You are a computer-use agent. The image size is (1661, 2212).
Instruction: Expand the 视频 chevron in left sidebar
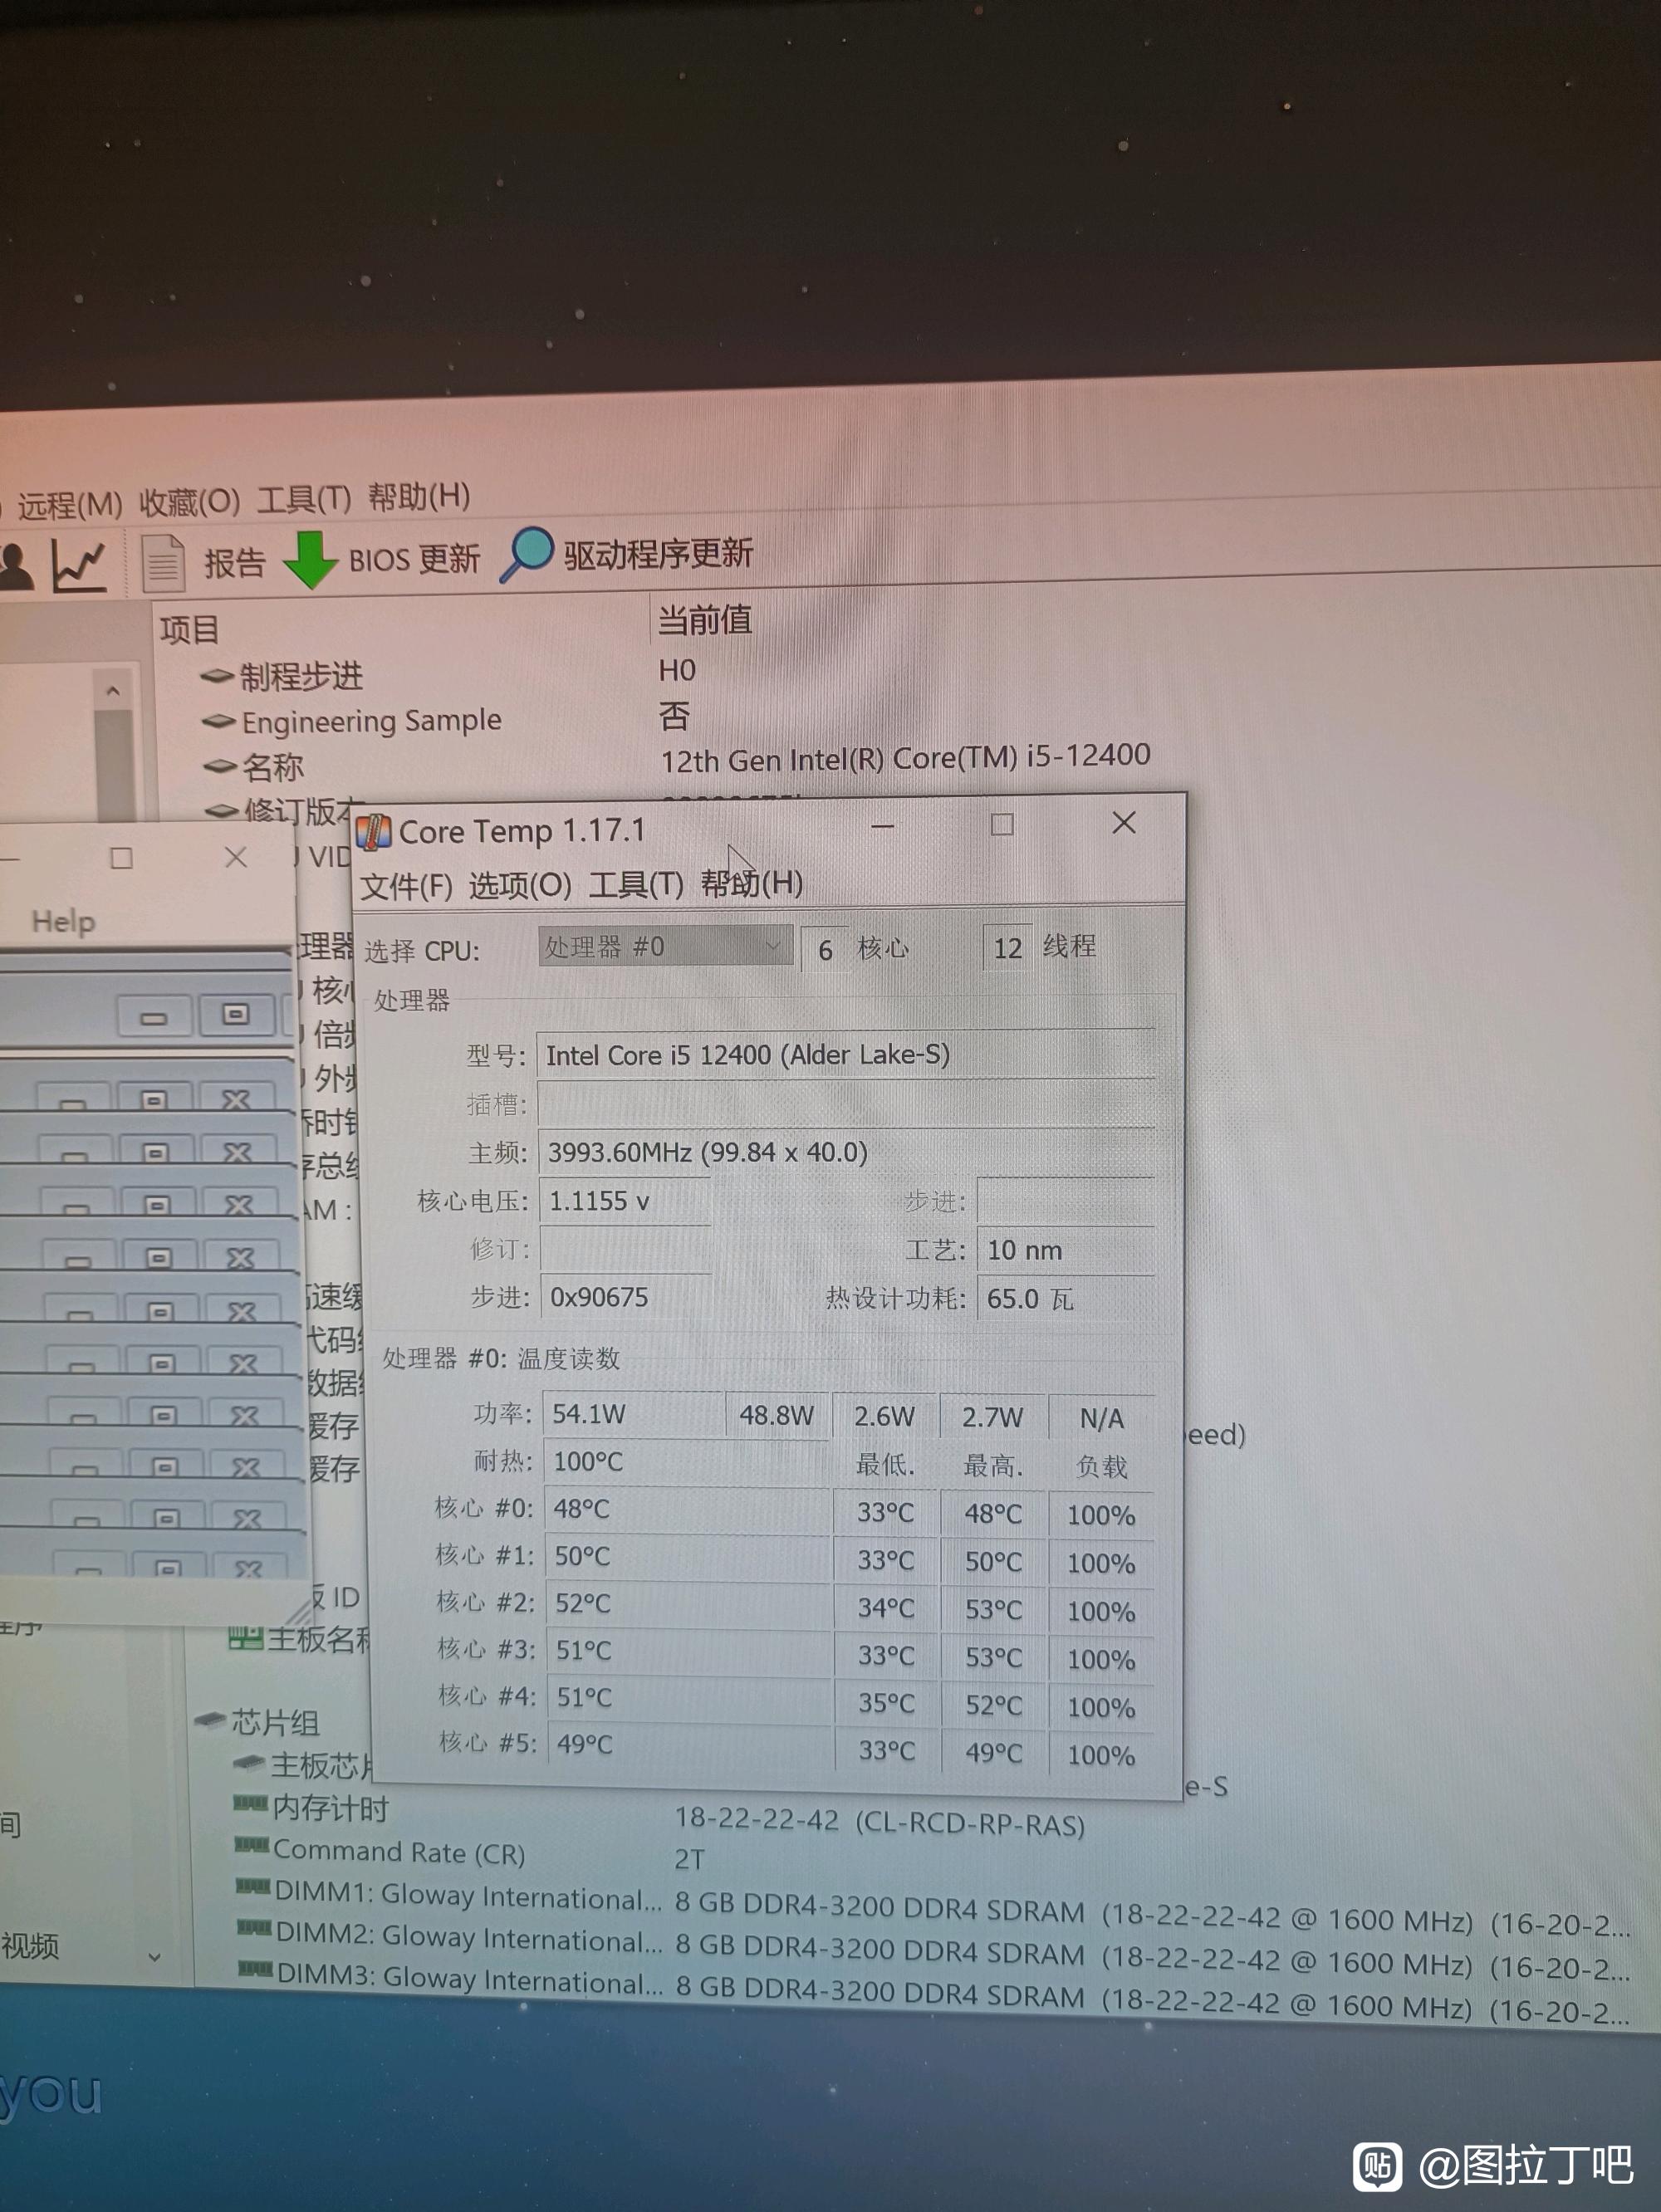point(154,1956)
